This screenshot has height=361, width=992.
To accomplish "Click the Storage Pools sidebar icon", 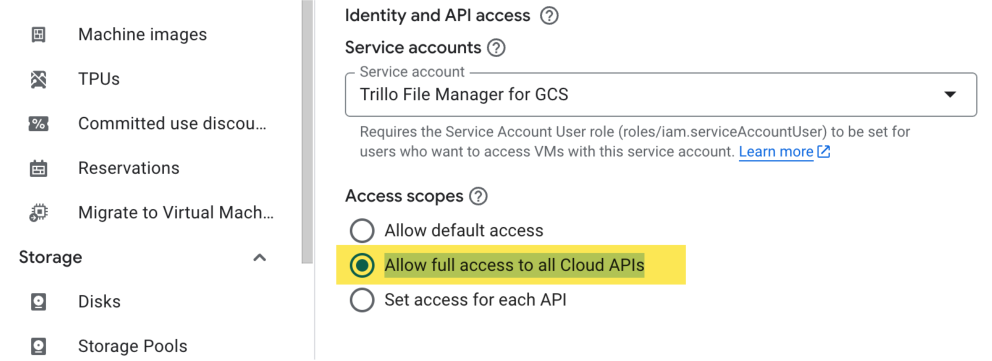I will pyautogui.click(x=39, y=346).
